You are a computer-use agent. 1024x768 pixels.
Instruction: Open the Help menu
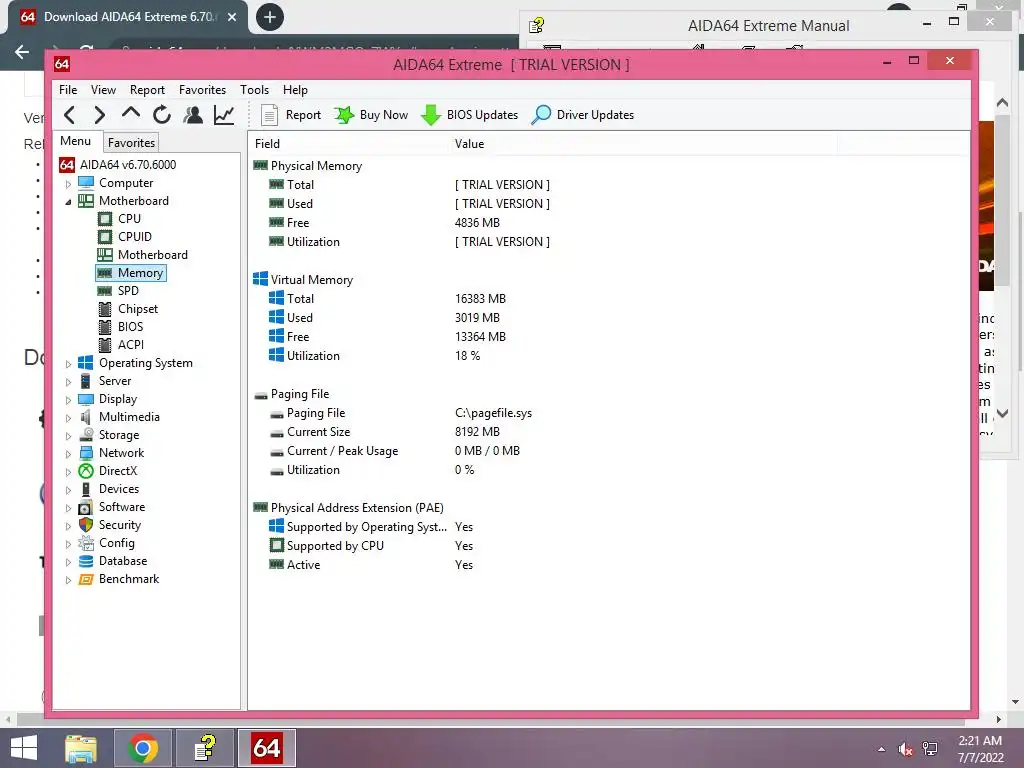pos(295,89)
